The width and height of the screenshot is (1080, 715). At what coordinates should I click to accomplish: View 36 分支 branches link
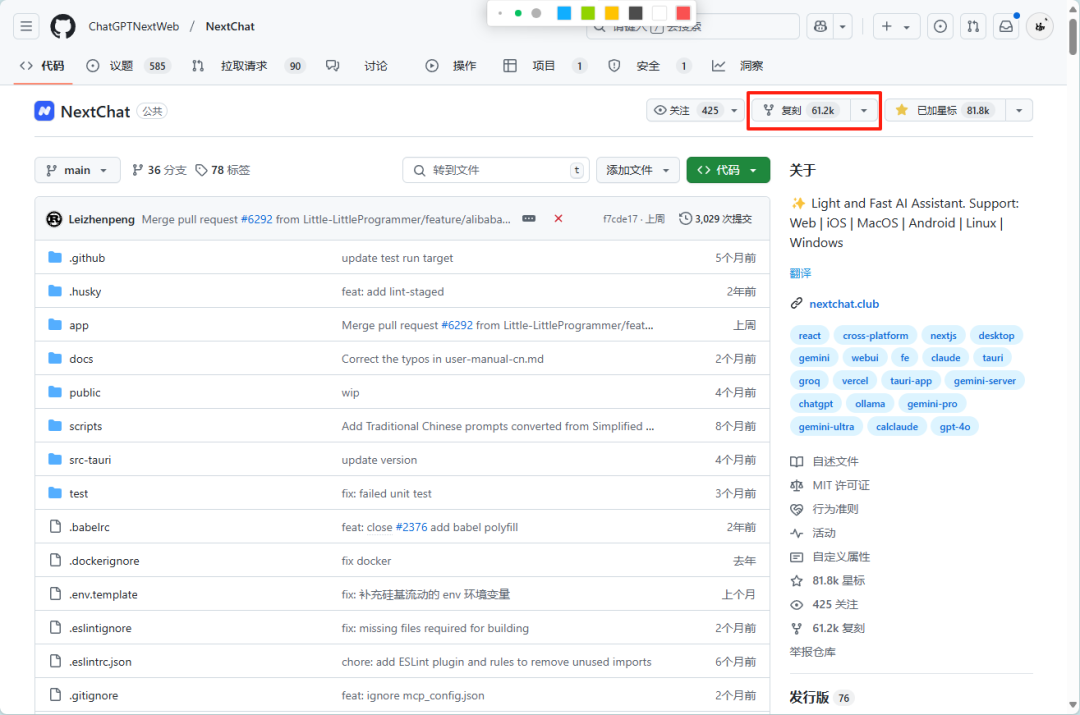tap(159, 170)
